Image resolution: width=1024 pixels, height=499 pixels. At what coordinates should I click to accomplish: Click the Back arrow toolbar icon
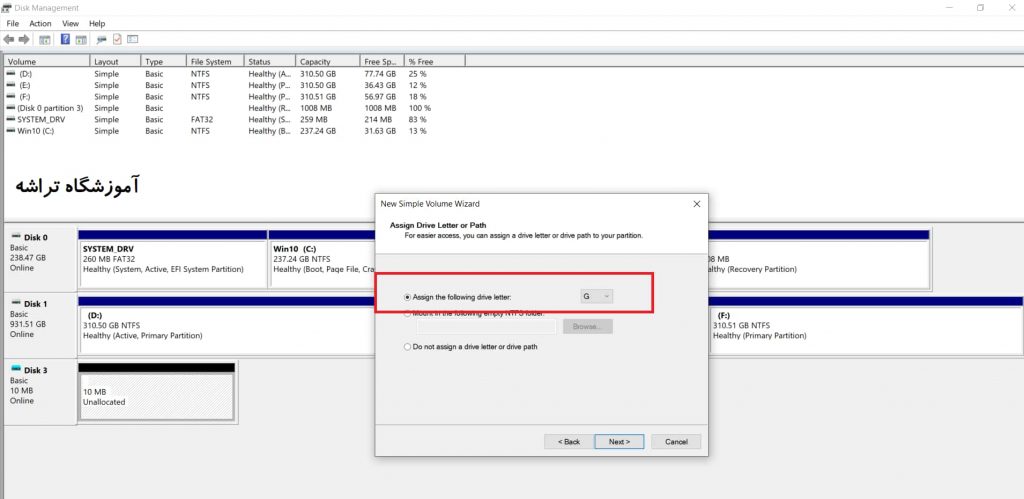[8, 40]
